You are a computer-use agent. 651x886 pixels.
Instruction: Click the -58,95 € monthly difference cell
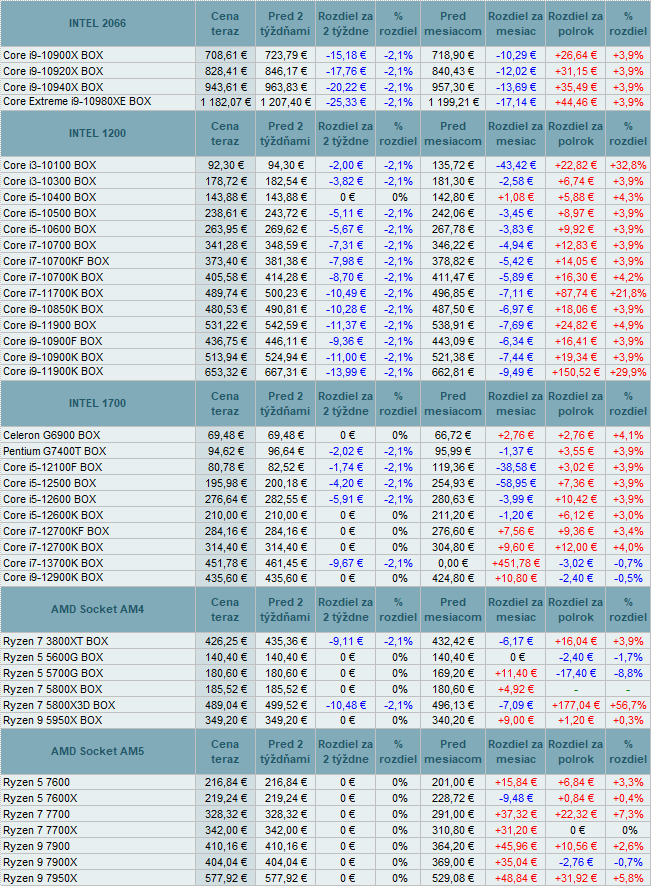(x=515, y=484)
